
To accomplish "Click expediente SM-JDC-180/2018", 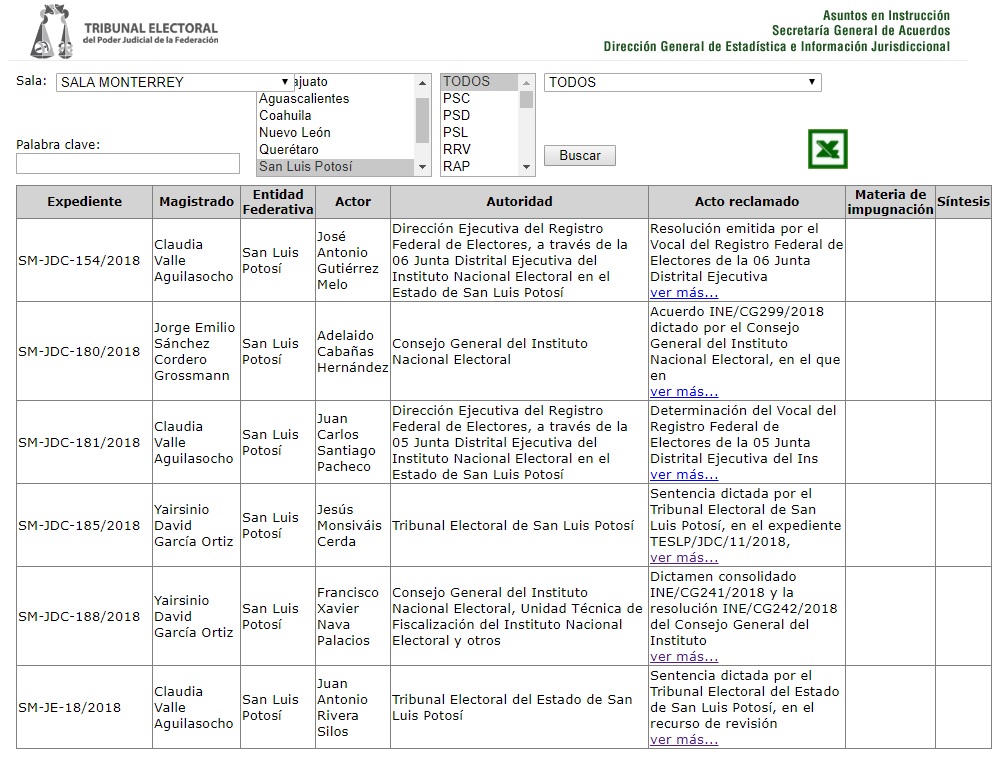I will pos(79,352).
